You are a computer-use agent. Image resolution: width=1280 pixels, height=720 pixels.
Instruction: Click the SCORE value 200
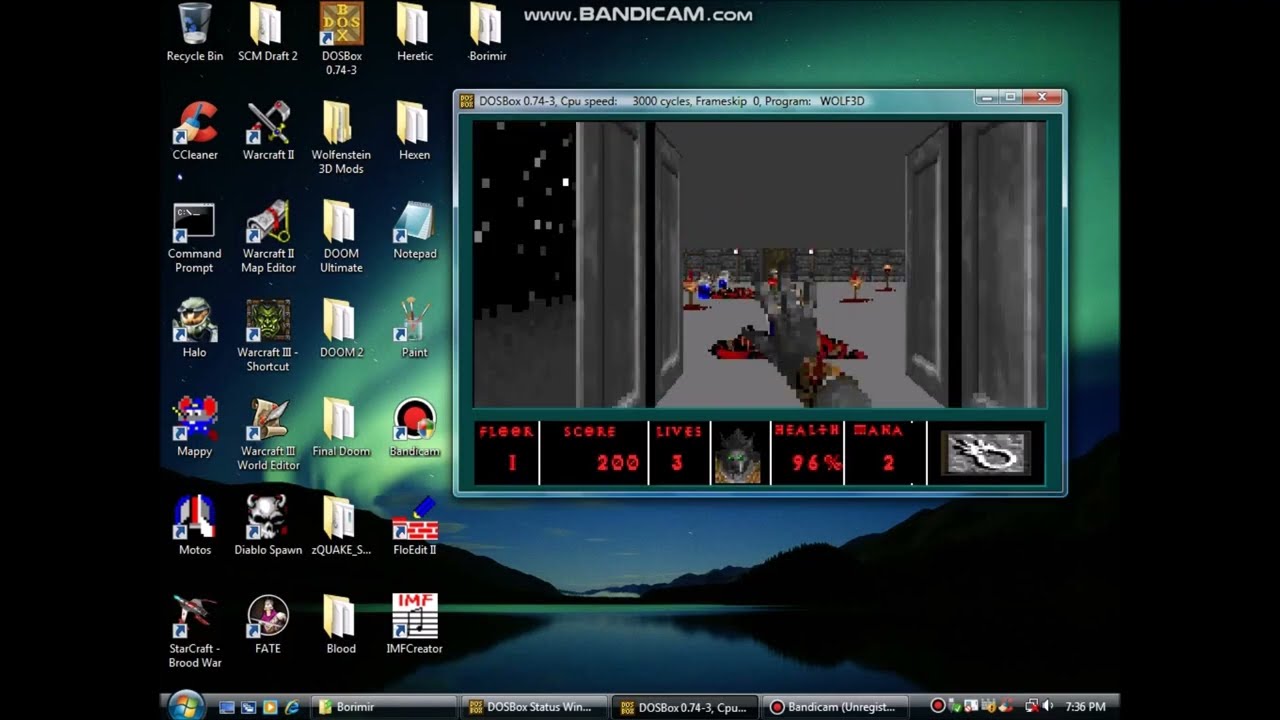[617, 463]
